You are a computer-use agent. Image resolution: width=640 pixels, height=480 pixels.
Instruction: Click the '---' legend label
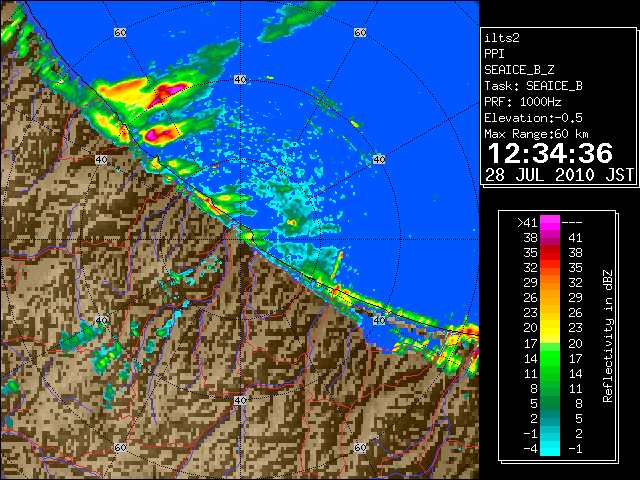(x=572, y=223)
